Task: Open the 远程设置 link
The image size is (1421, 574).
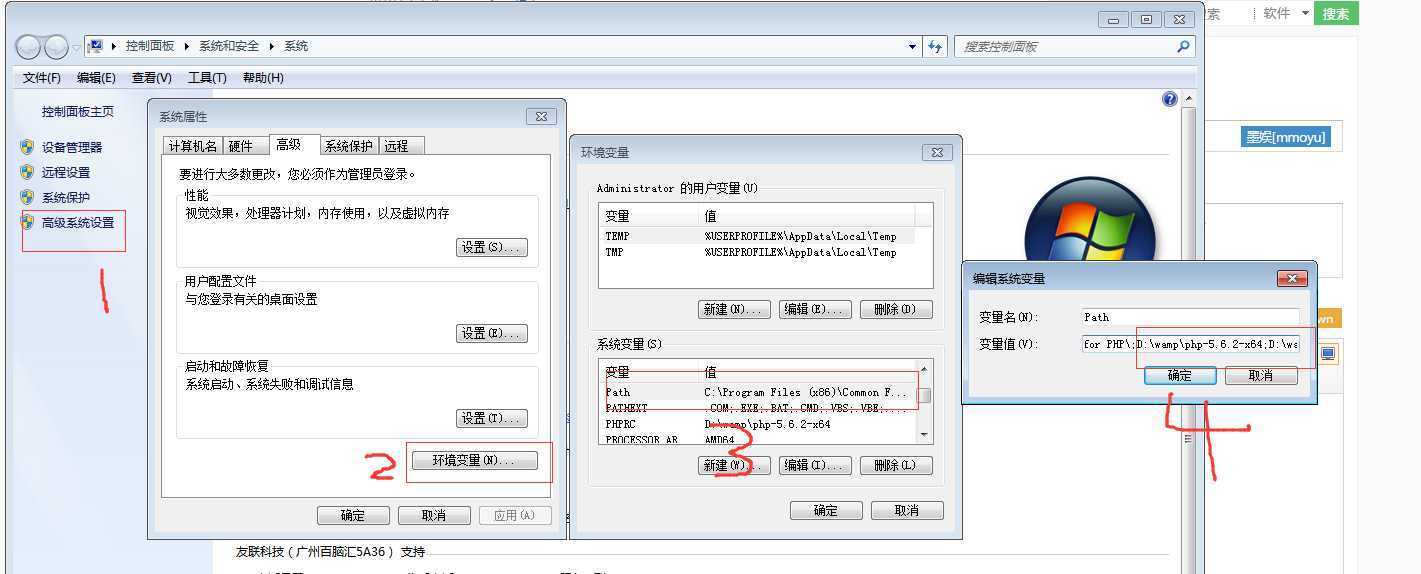Action: click(66, 172)
